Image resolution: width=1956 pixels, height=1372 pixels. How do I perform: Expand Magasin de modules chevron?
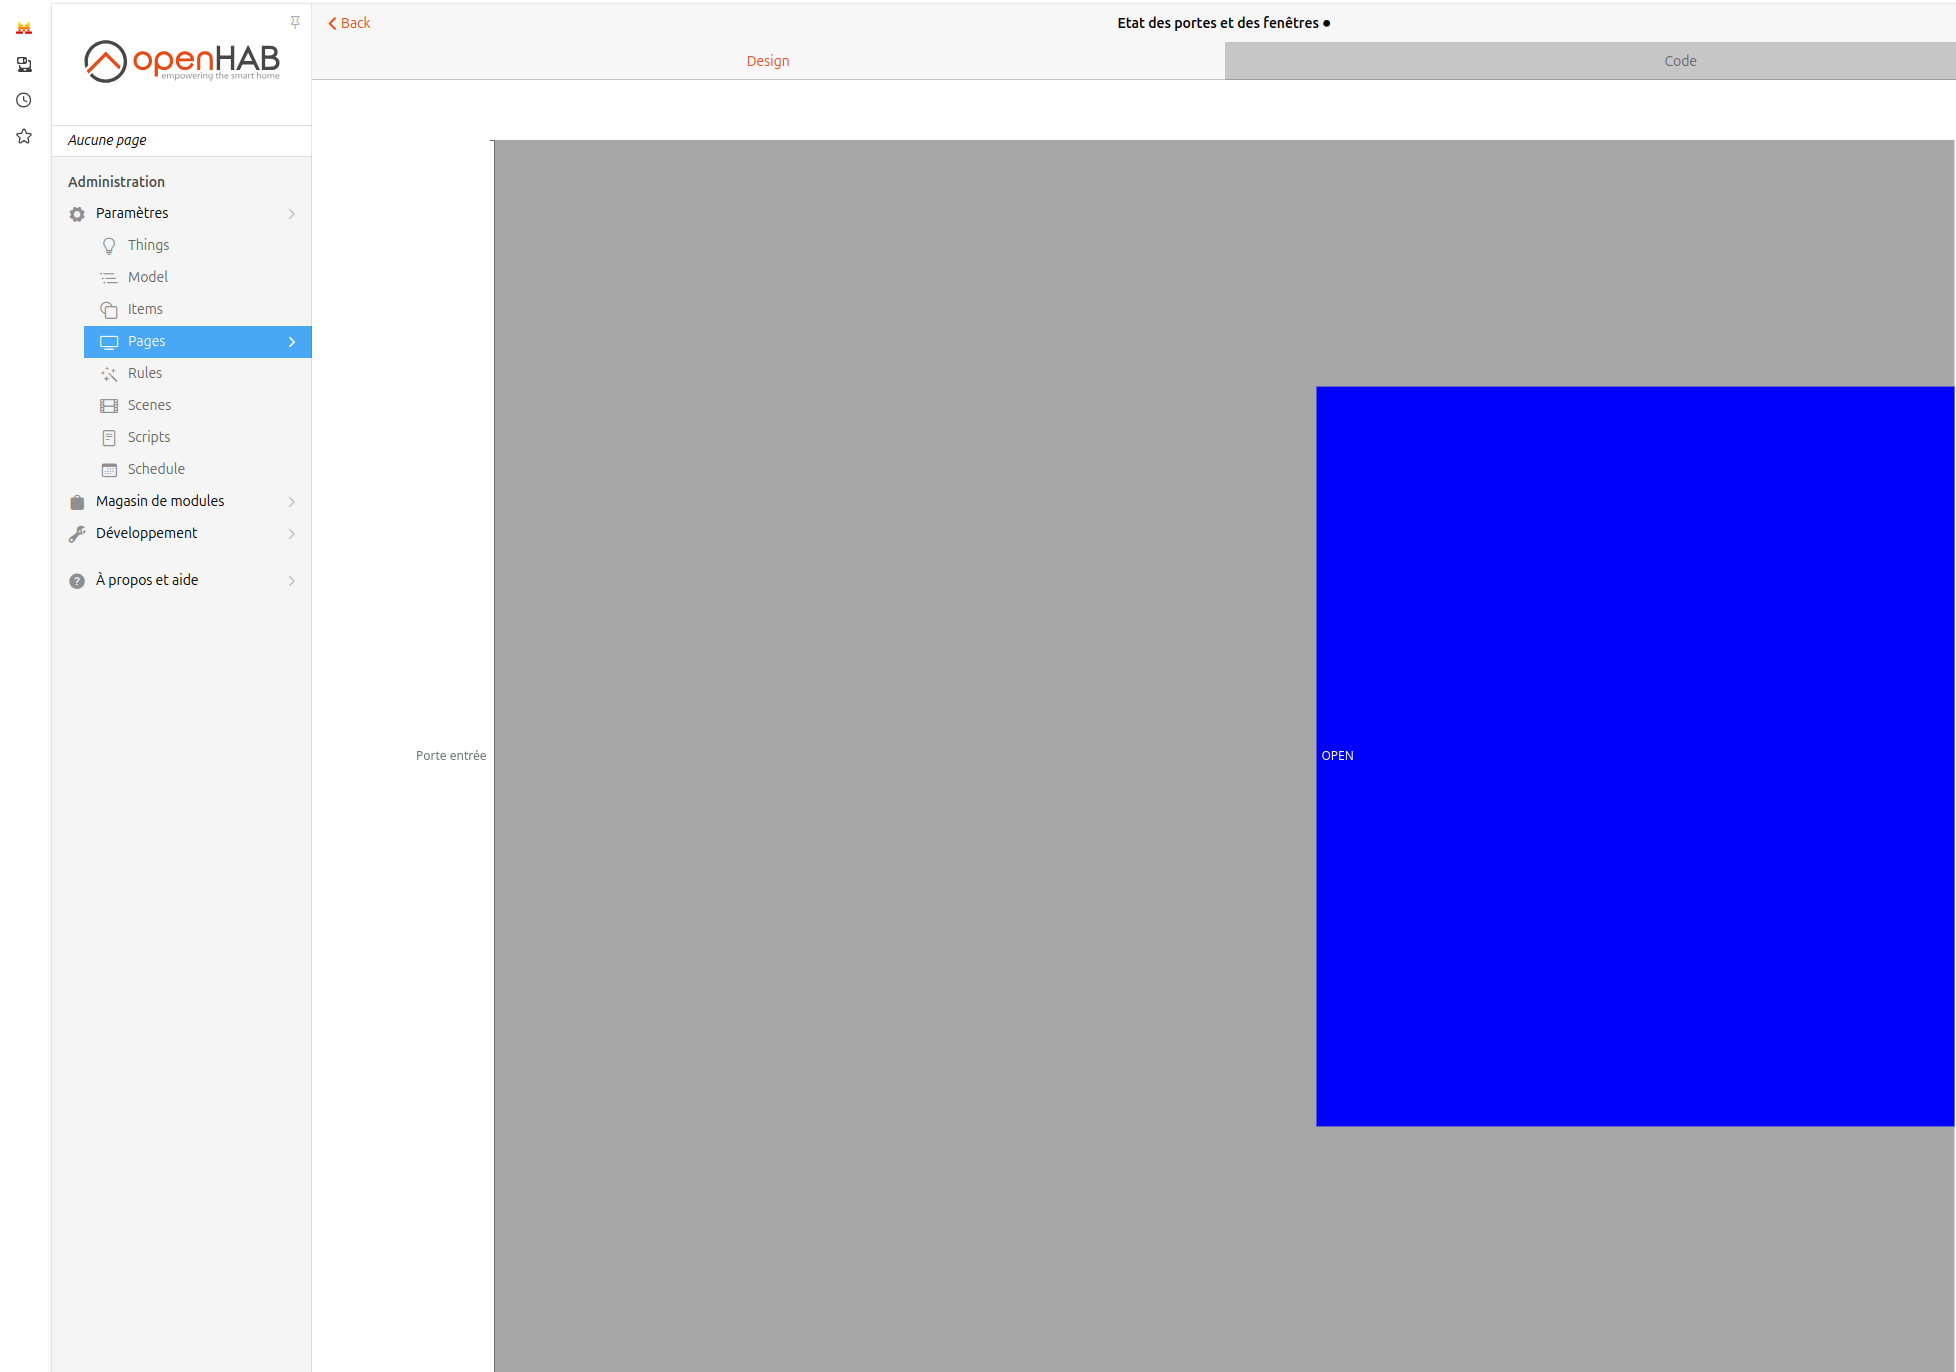(292, 502)
